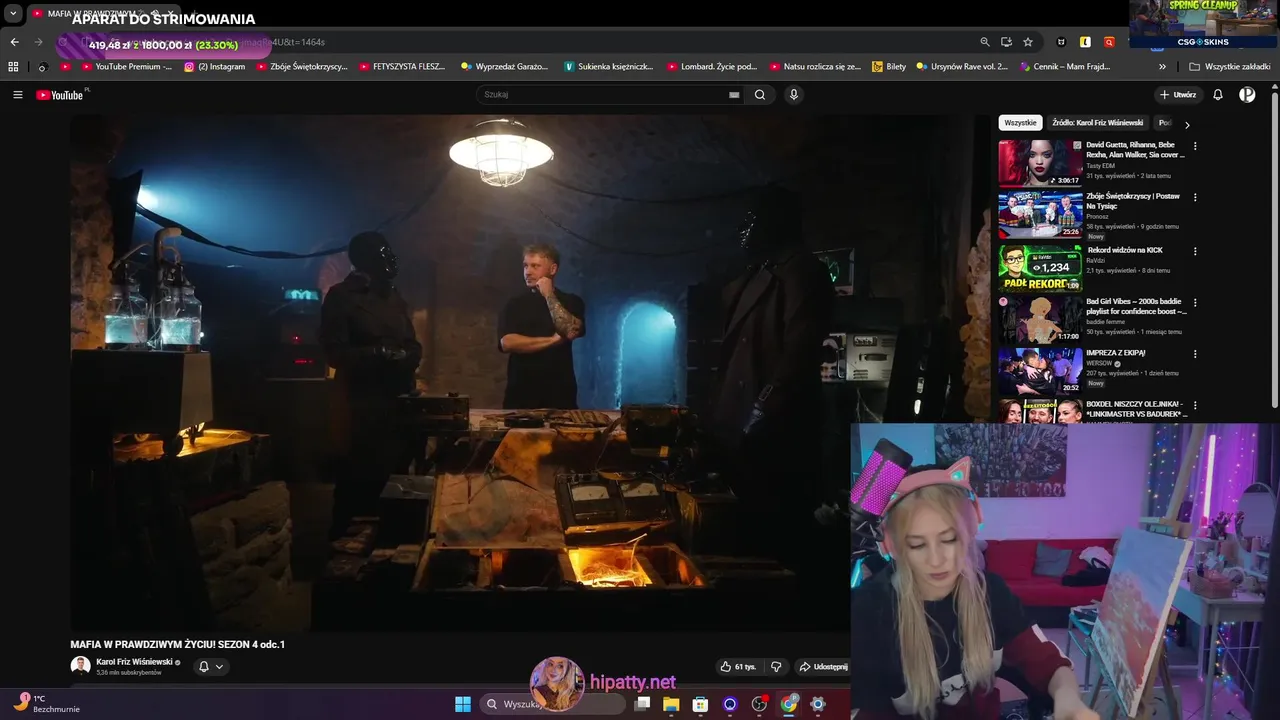Open subscription notification bell dropdown

point(210,667)
